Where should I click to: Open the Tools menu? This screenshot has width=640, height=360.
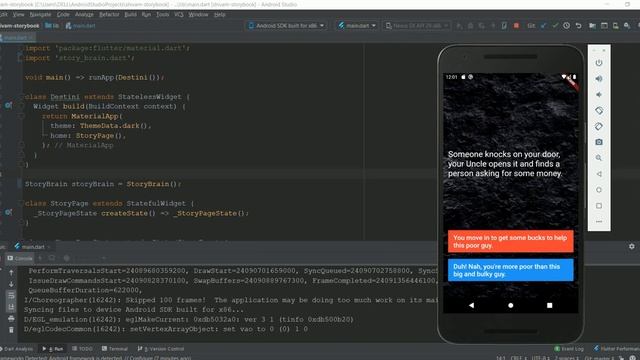tap(162, 14)
